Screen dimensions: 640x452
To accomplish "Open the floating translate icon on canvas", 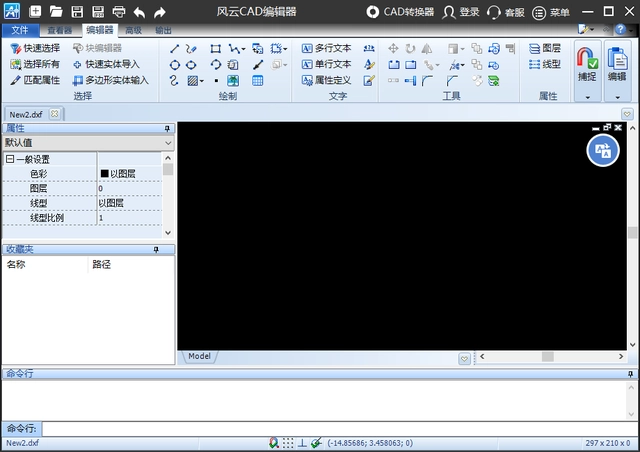I will point(603,150).
